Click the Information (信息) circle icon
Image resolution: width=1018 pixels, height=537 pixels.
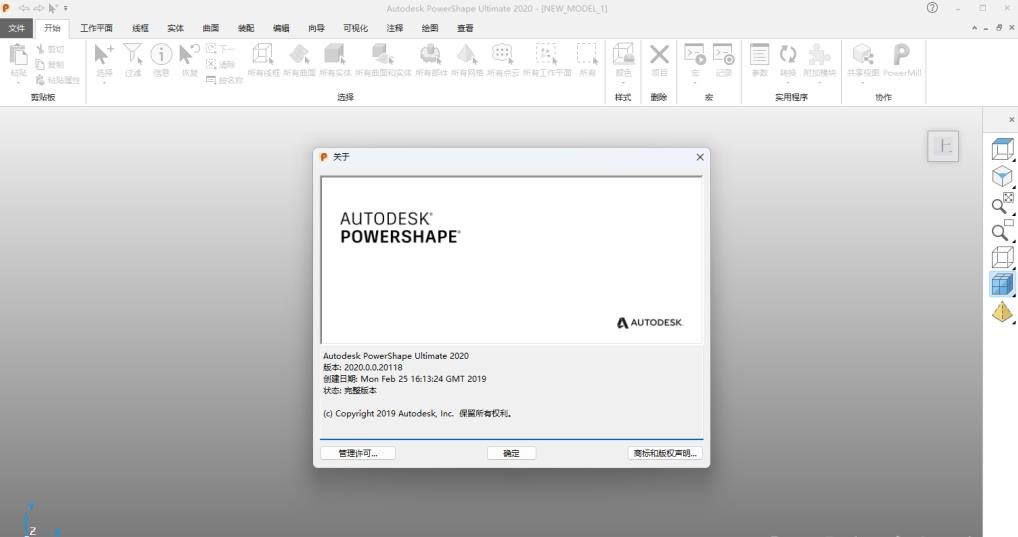(x=161, y=55)
